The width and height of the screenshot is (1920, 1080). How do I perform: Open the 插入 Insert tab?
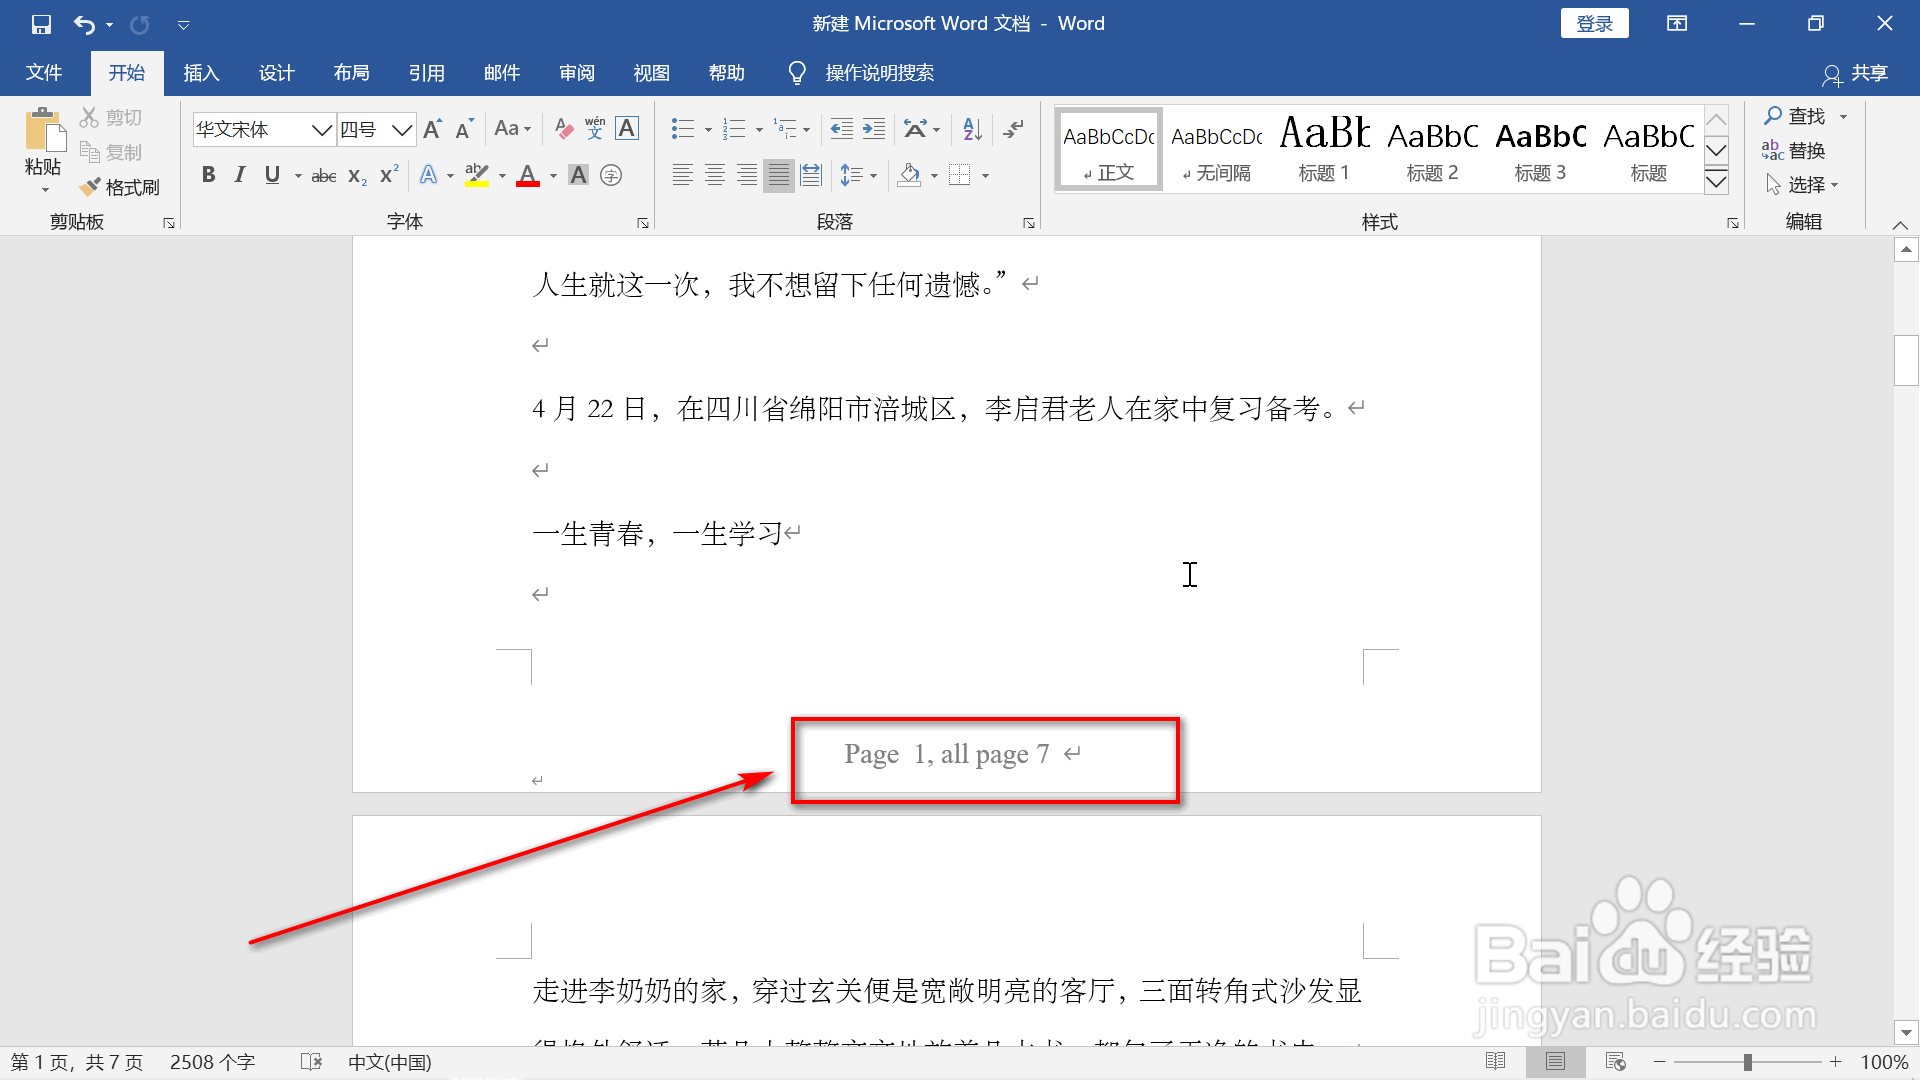click(201, 73)
